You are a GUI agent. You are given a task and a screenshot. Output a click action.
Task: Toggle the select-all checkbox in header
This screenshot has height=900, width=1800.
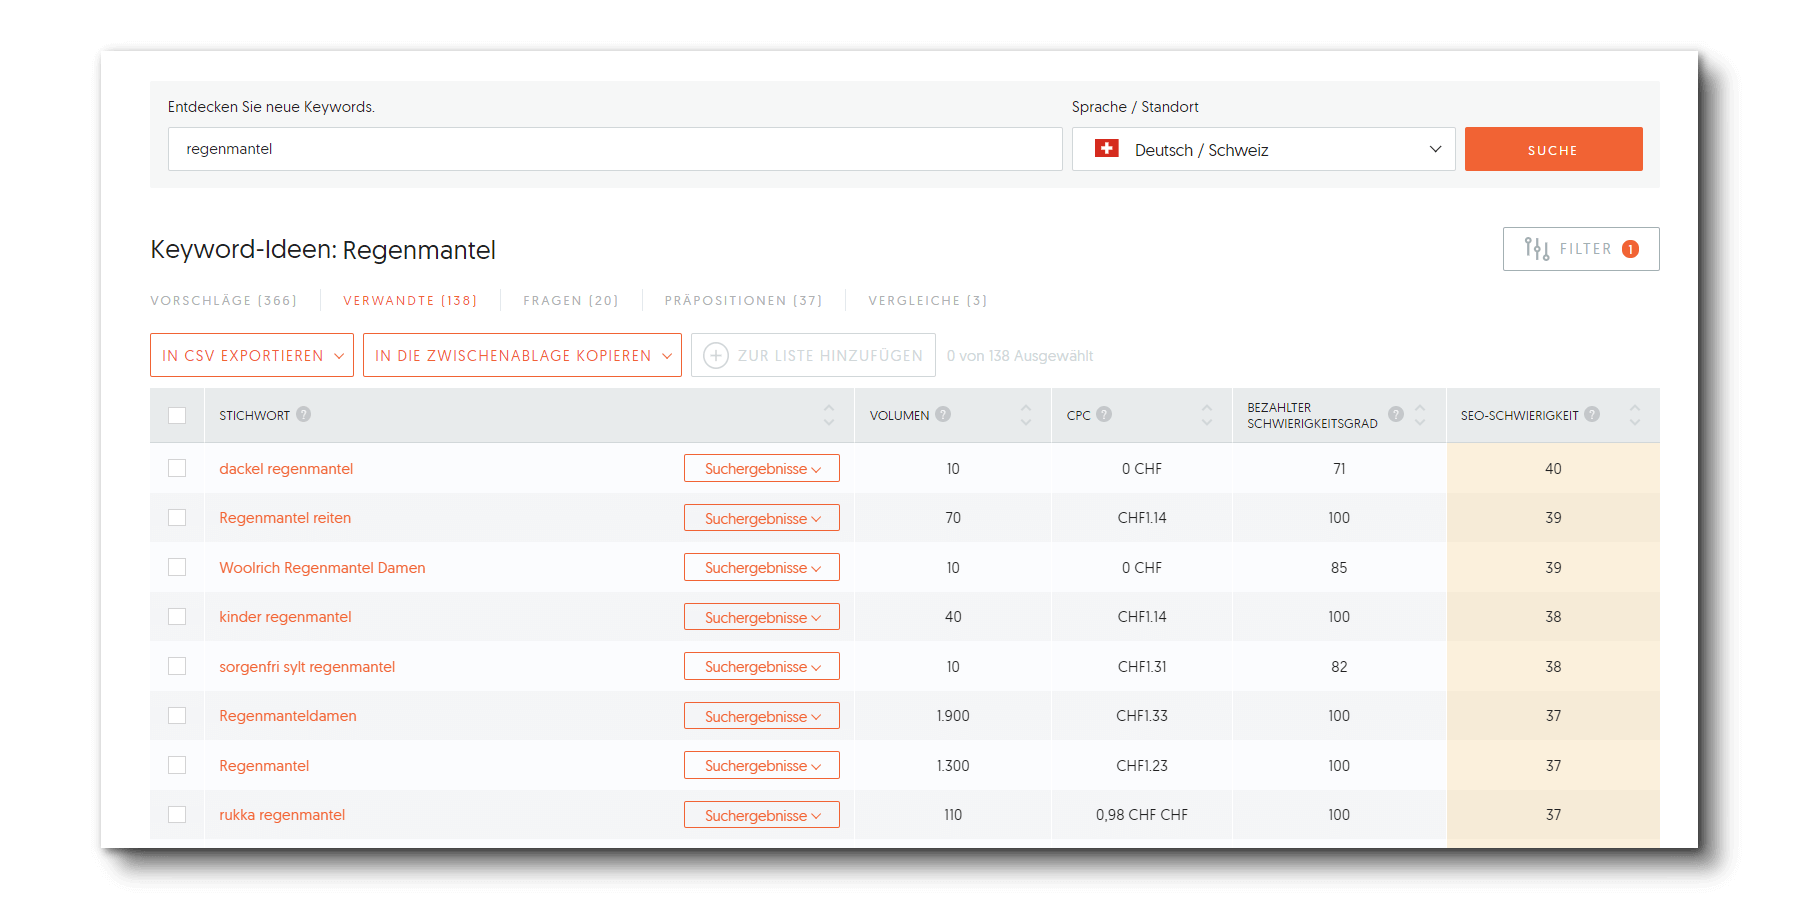[x=177, y=415]
